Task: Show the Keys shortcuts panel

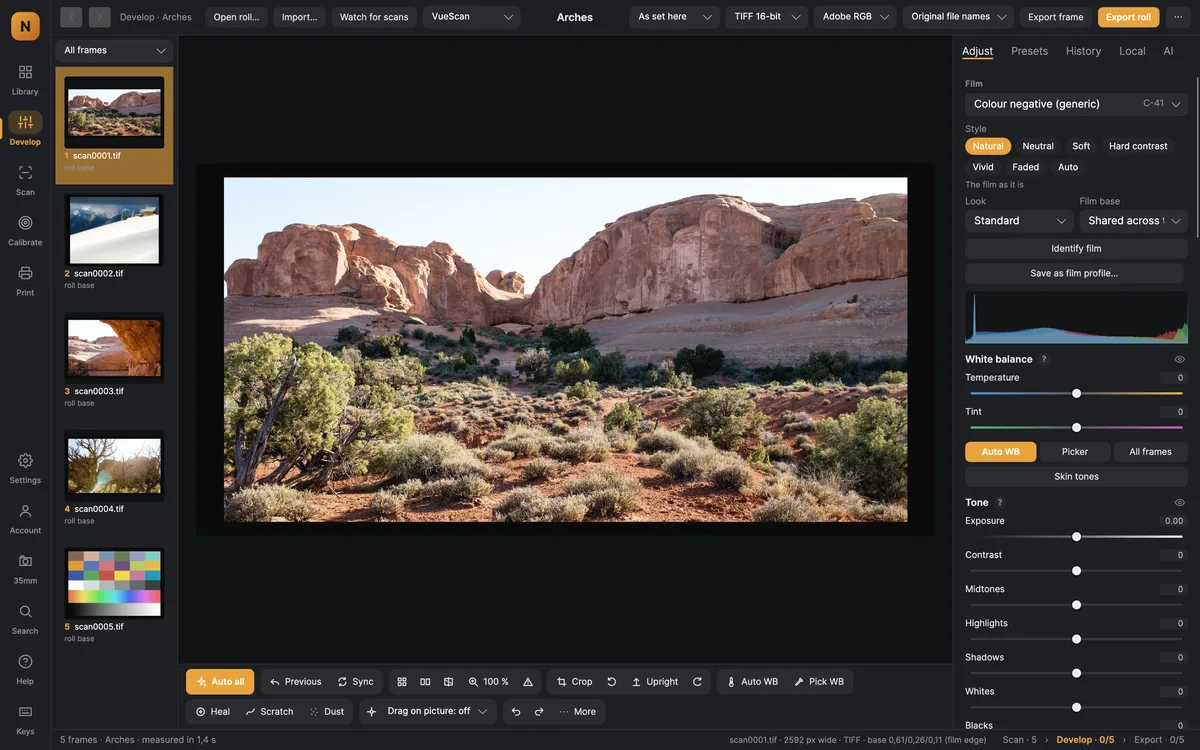Action: pos(25,719)
